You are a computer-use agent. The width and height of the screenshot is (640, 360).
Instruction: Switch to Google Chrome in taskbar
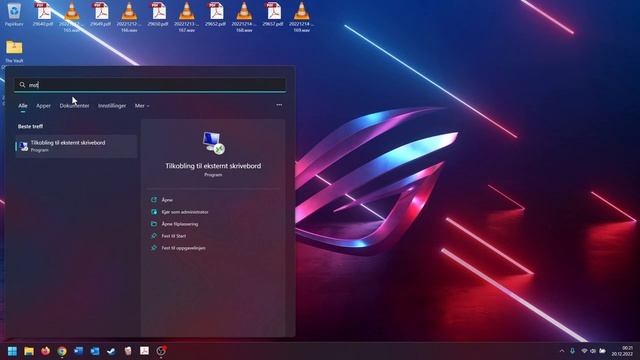[62, 351]
